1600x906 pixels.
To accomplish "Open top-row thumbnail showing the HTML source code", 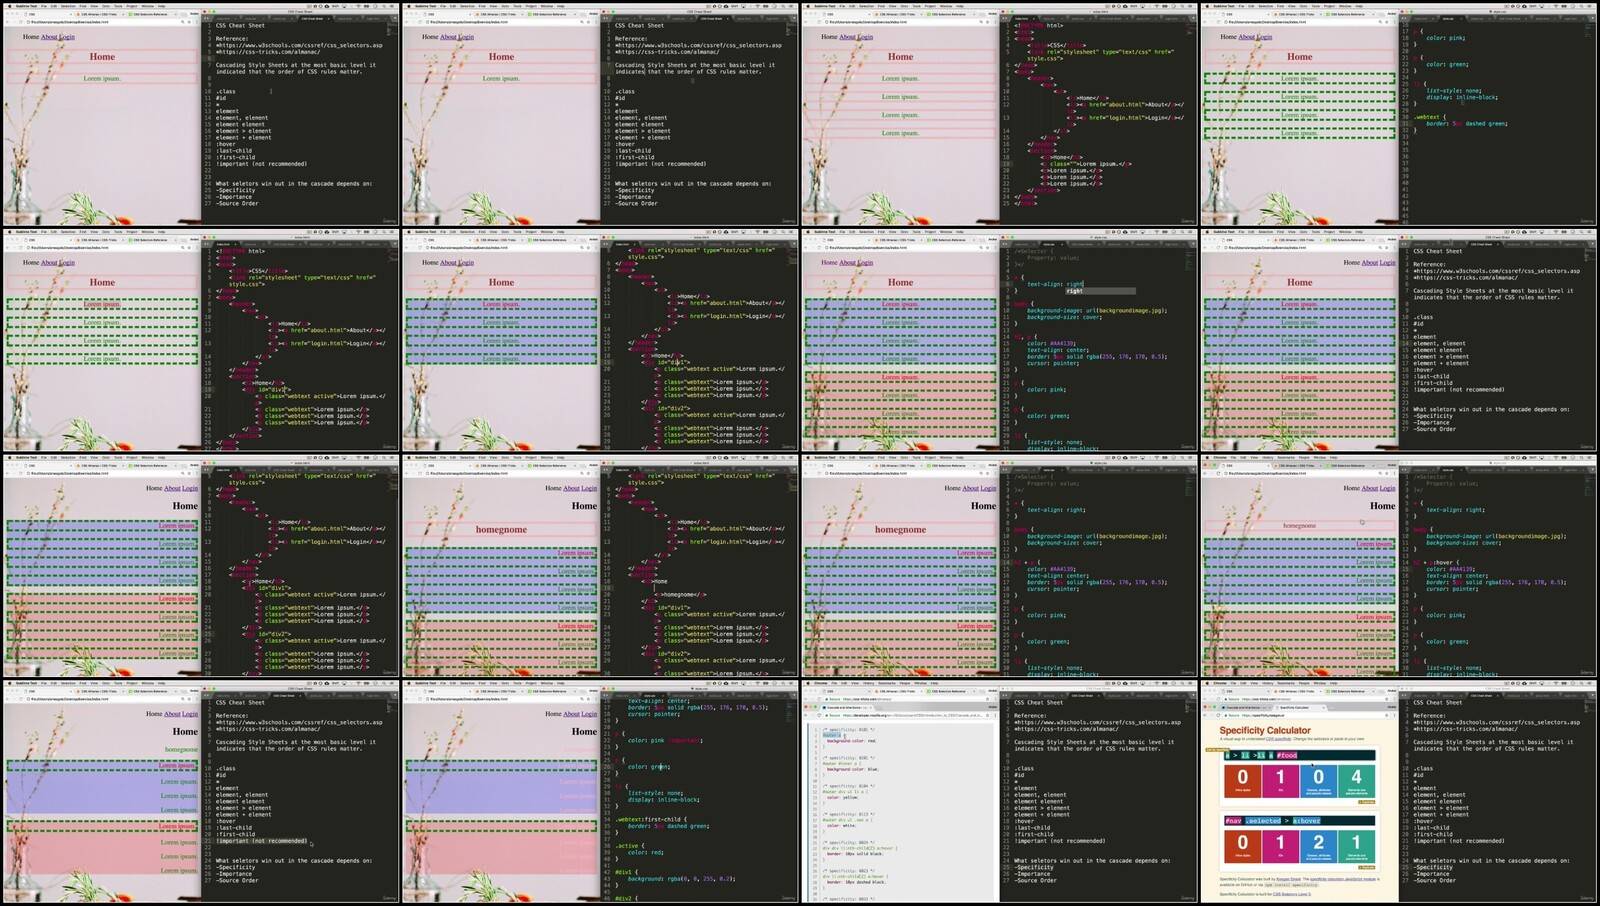I will [x=999, y=114].
